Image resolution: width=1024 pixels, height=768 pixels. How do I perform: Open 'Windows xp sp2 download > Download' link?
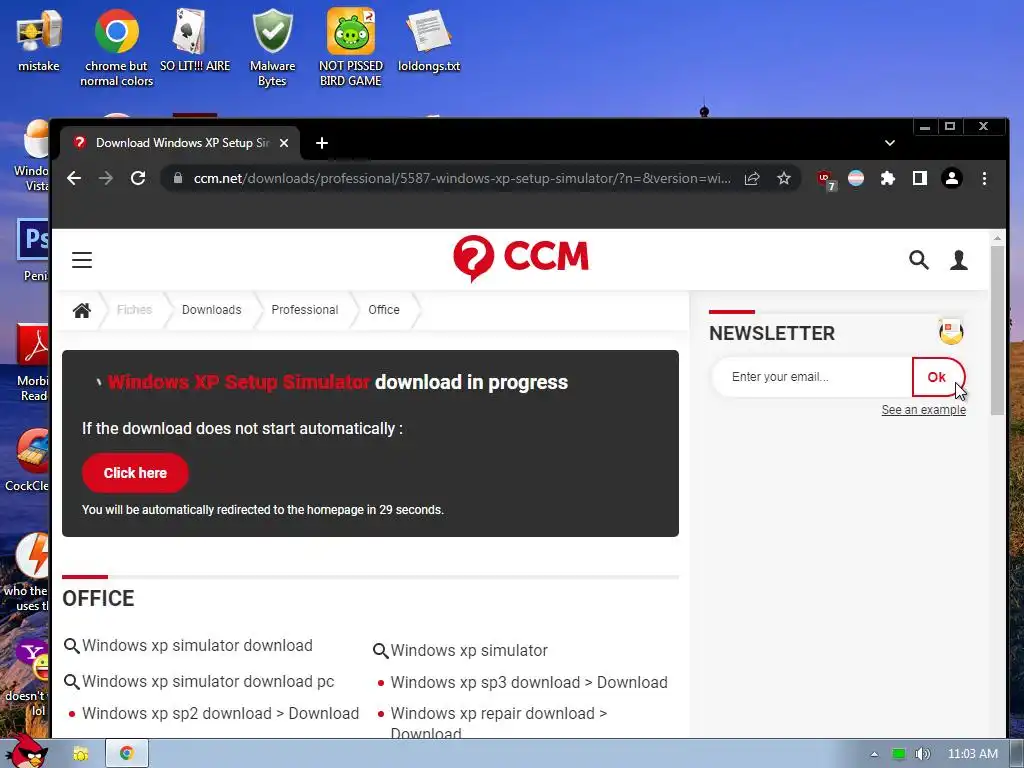[x=220, y=713]
